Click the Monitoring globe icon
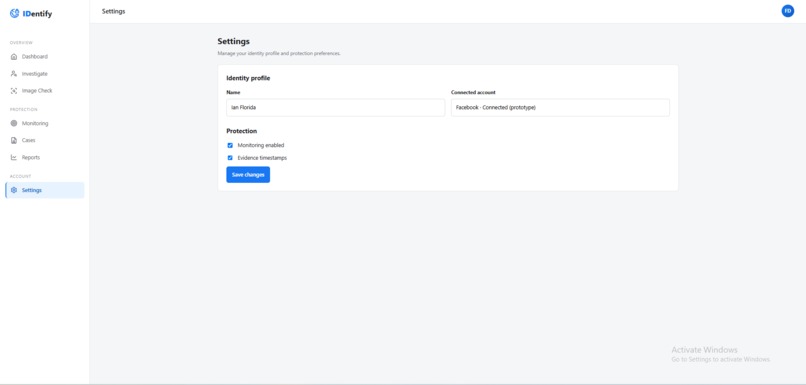Screen dimensions: 806x385 pos(14,123)
